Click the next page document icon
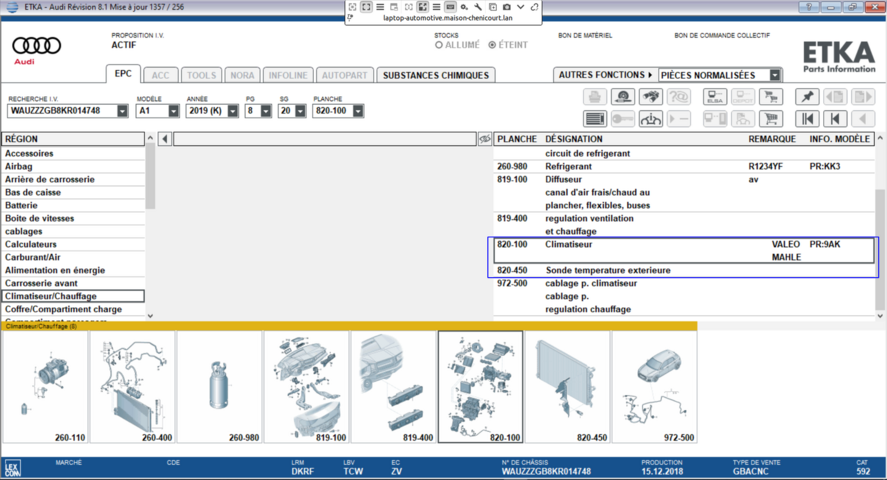 pos(863,97)
